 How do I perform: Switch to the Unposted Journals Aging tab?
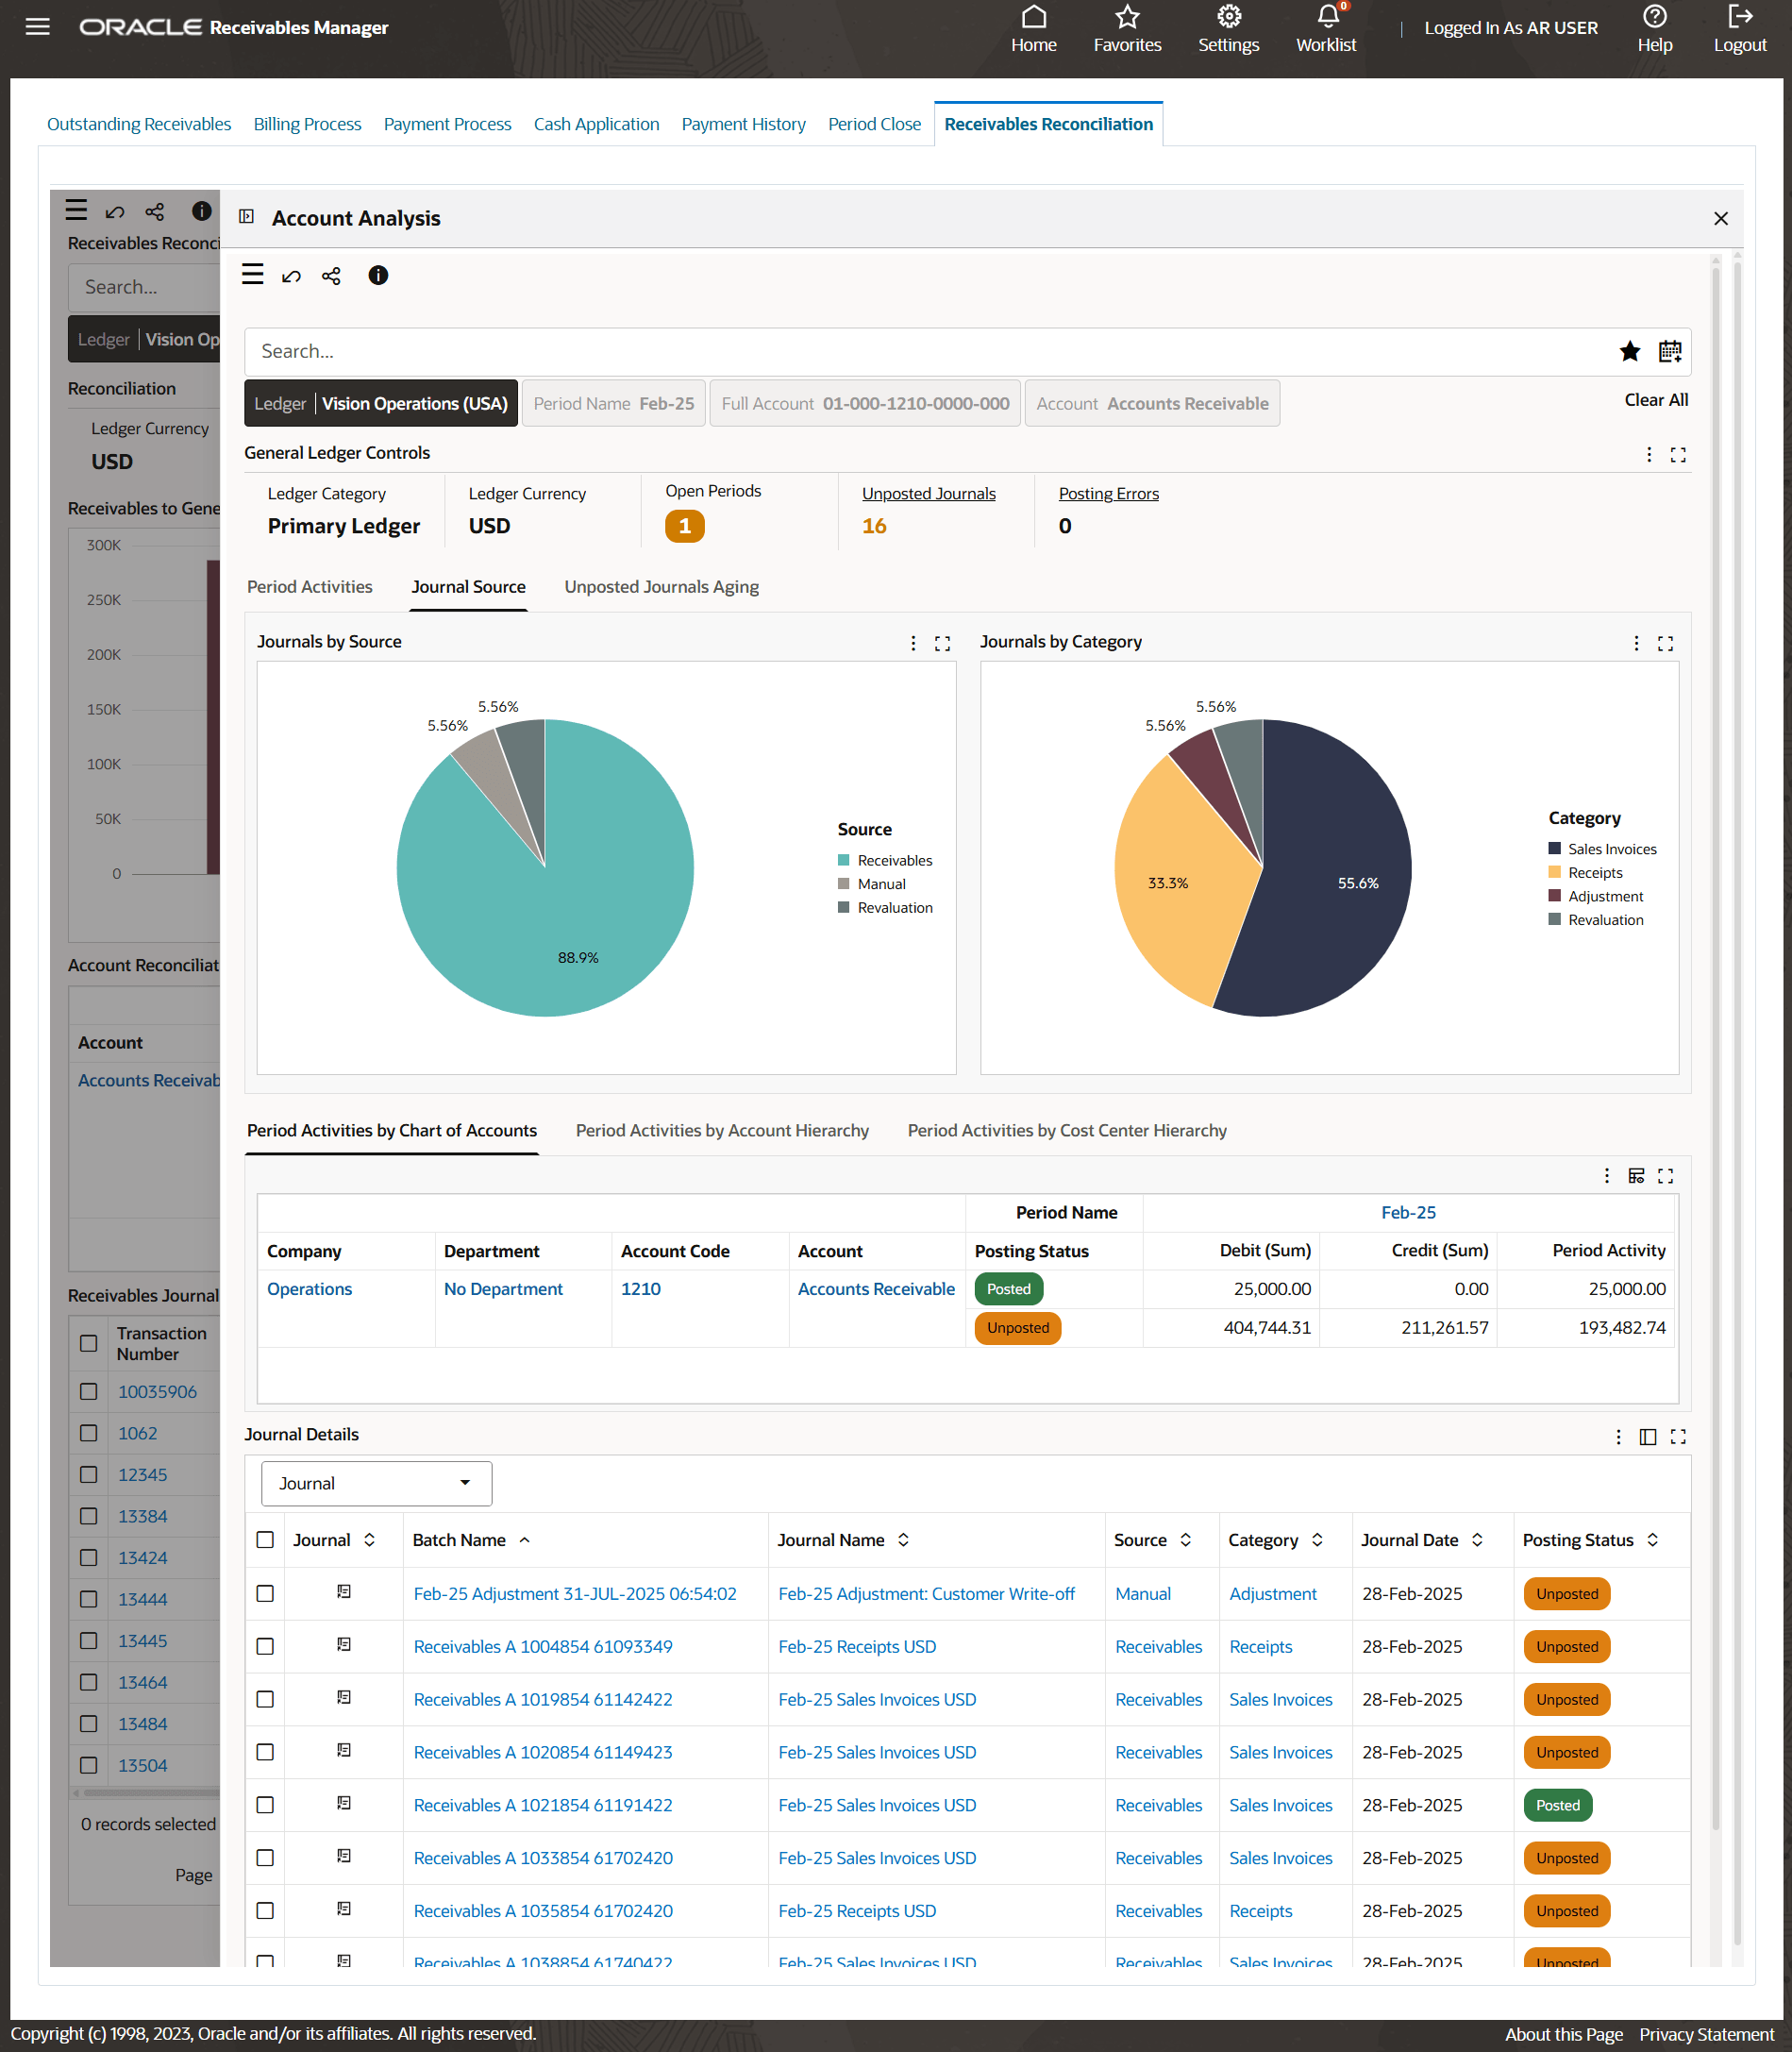(x=661, y=587)
